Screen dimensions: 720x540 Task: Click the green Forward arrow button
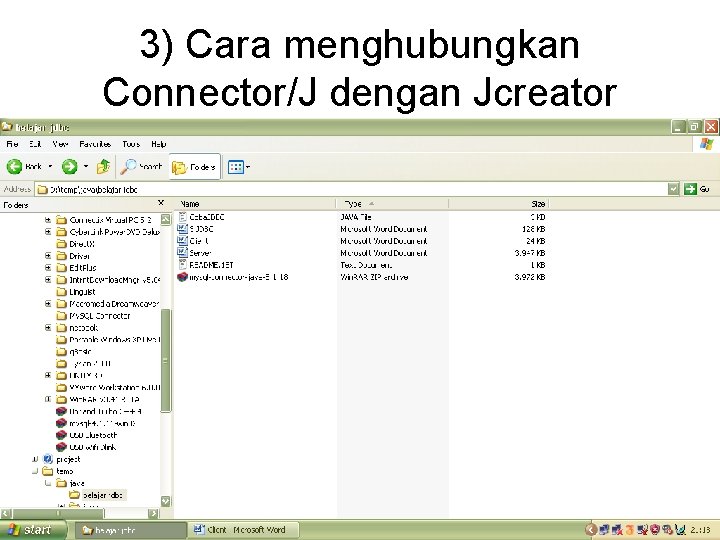69,167
